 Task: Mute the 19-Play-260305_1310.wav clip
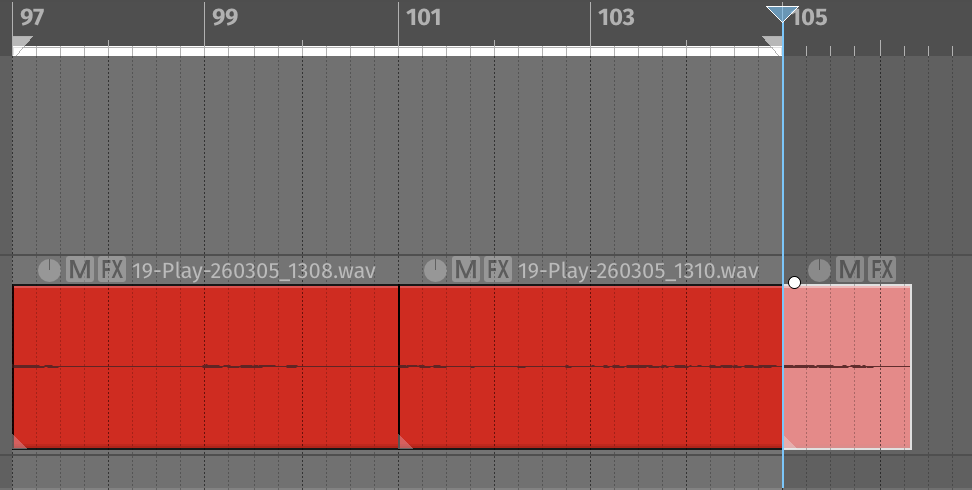(466, 270)
